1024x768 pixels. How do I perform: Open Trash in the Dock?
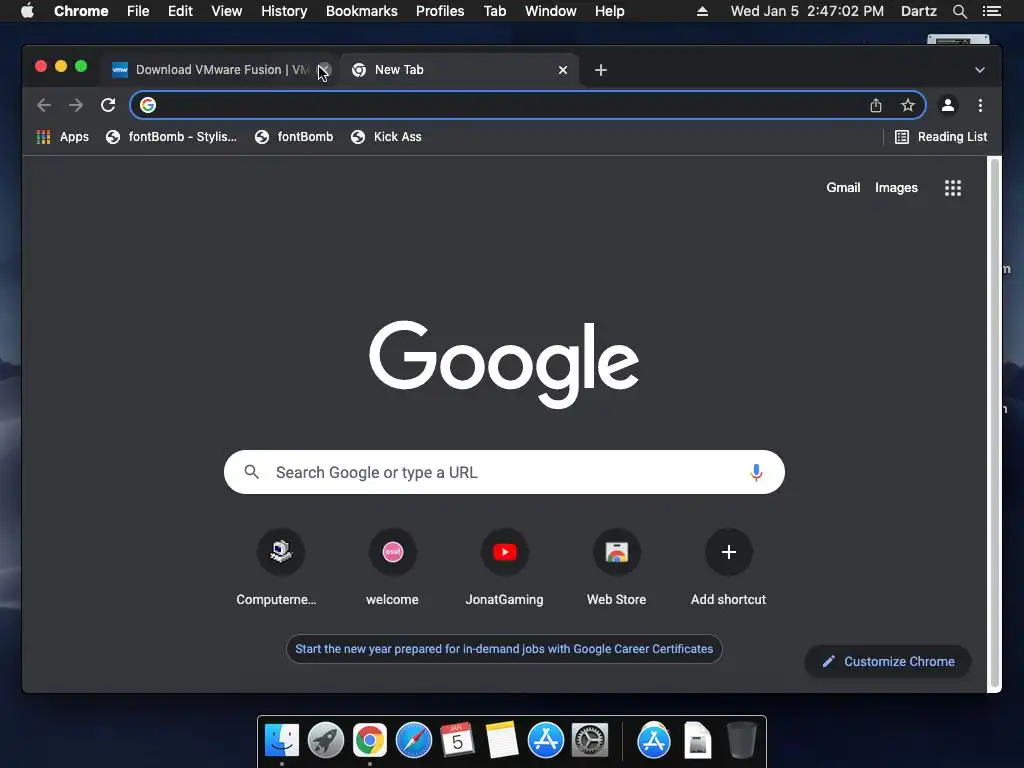(x=741, y=741)
